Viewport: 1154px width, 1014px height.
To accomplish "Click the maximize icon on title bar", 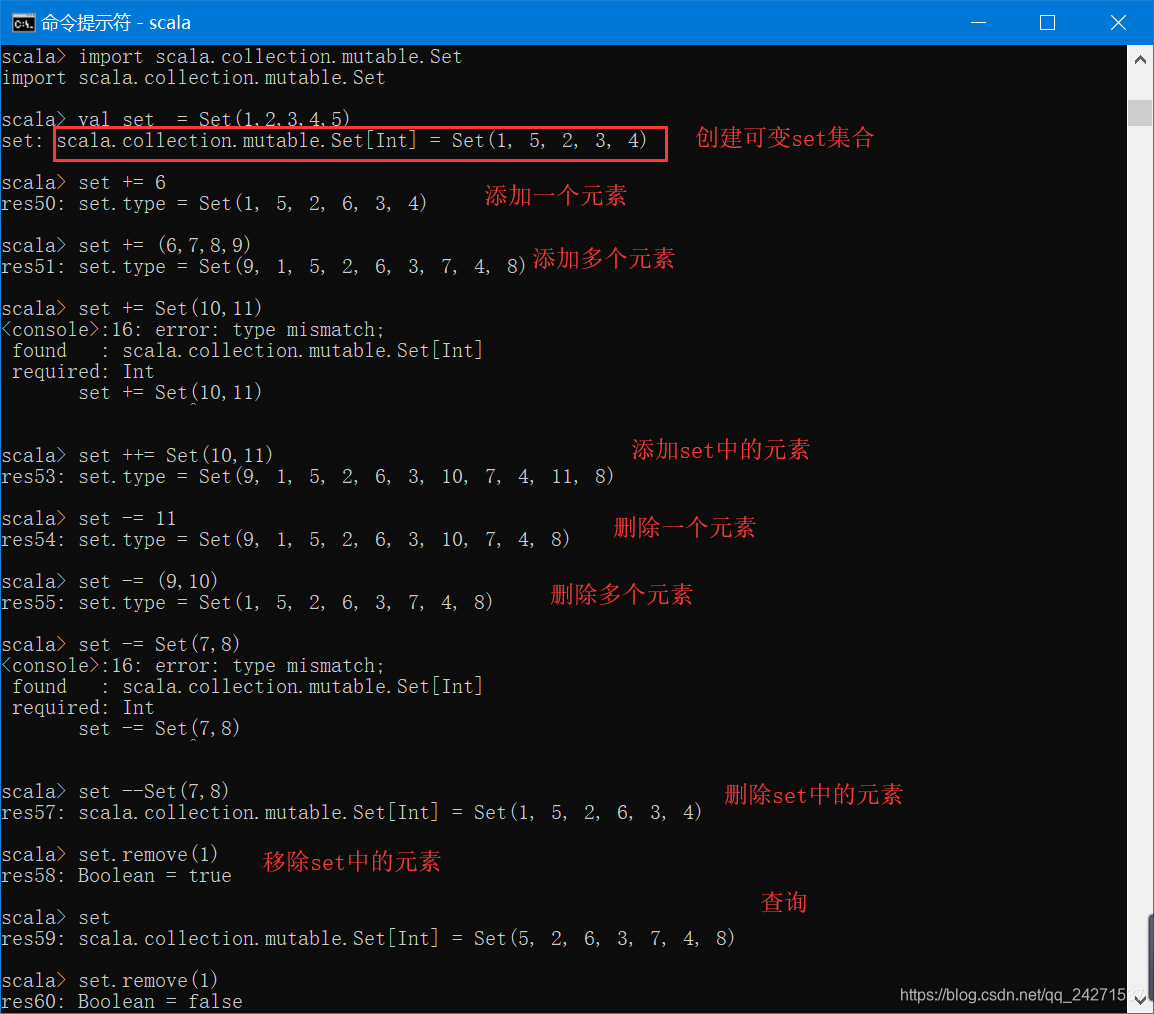I will 1047,22.
